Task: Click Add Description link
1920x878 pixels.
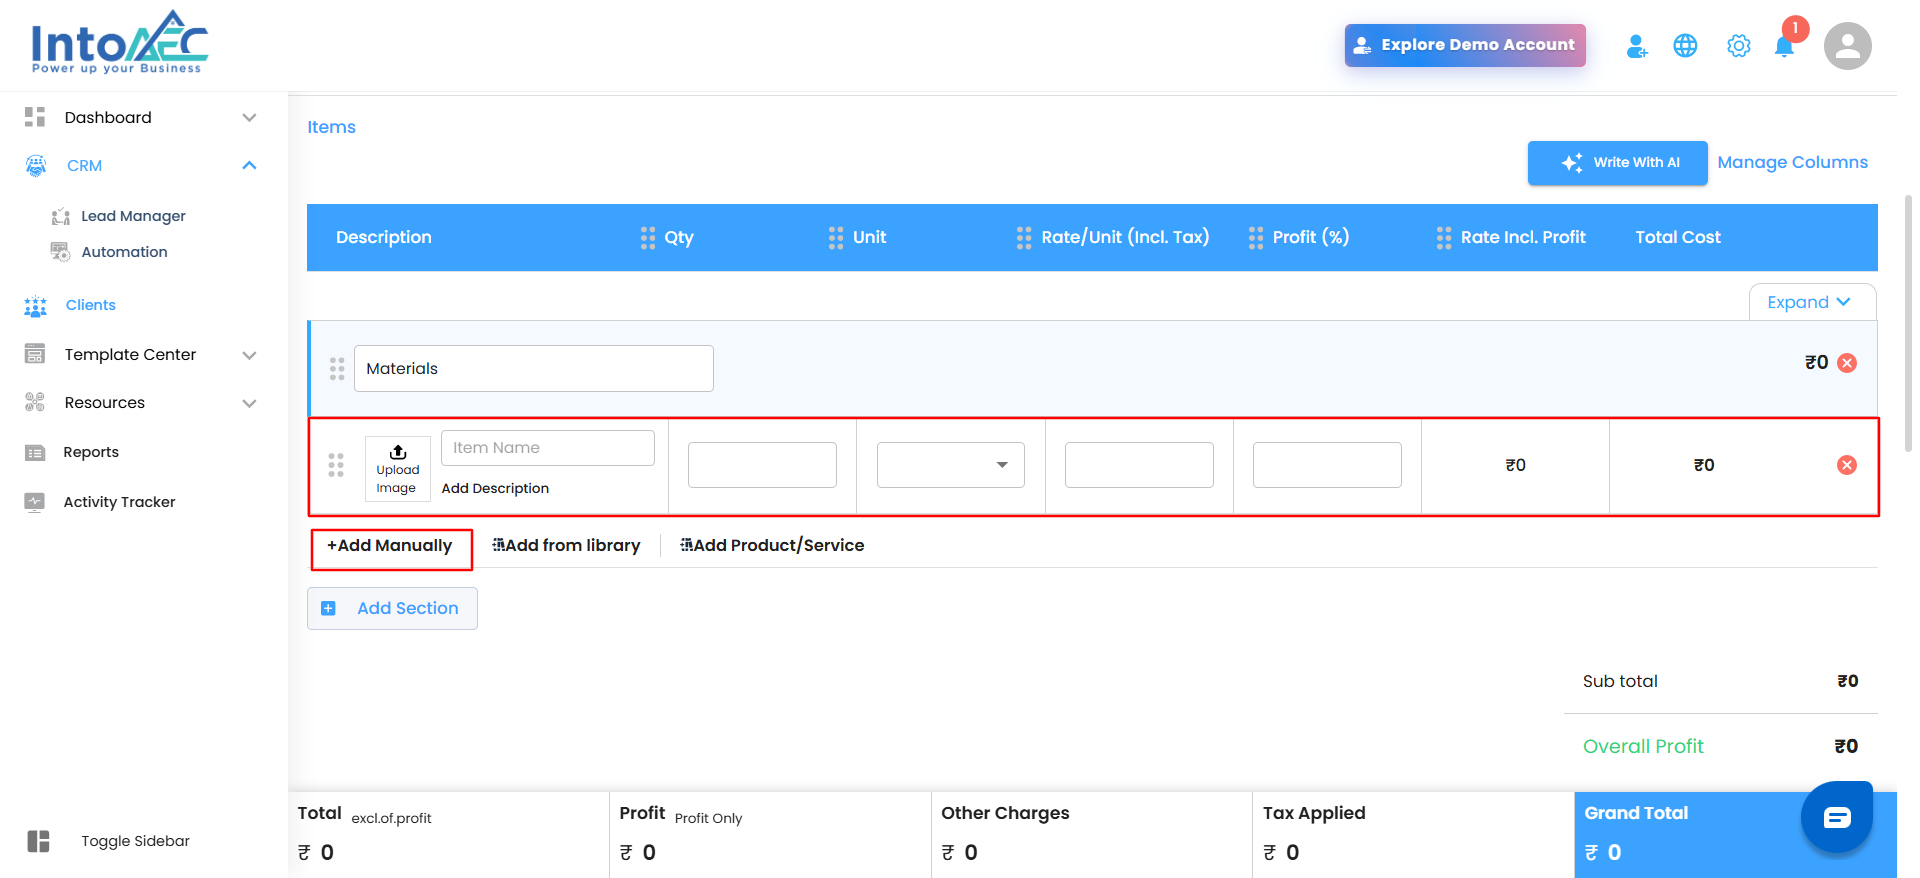Action: pyautogui.click(x=495, y=488)
